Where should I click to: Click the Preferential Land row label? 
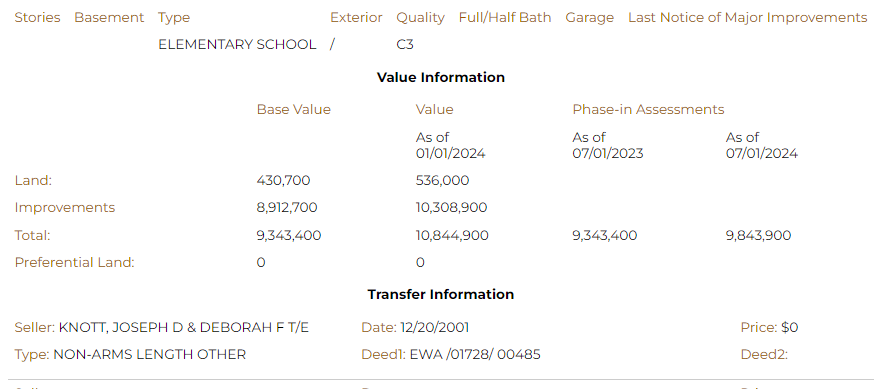click(74, 262)
